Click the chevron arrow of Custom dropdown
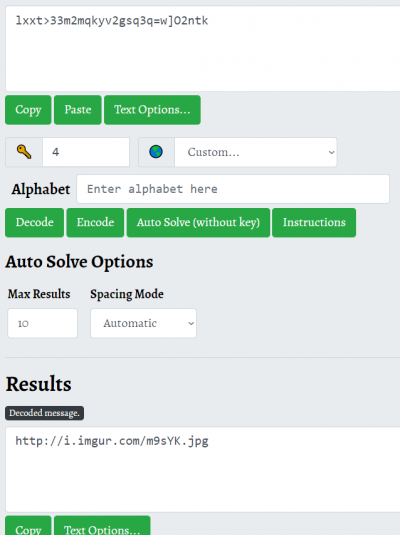Viewport: 400px width, 535px height. coord(331,152)
